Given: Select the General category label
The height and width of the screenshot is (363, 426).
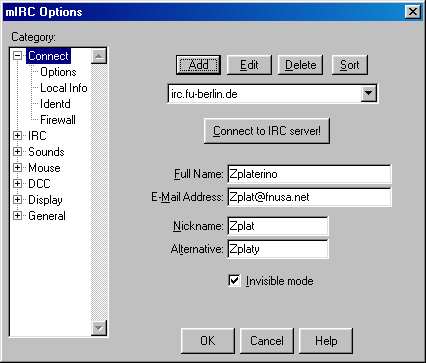Looking at the screenshot, I should point(47,216).
